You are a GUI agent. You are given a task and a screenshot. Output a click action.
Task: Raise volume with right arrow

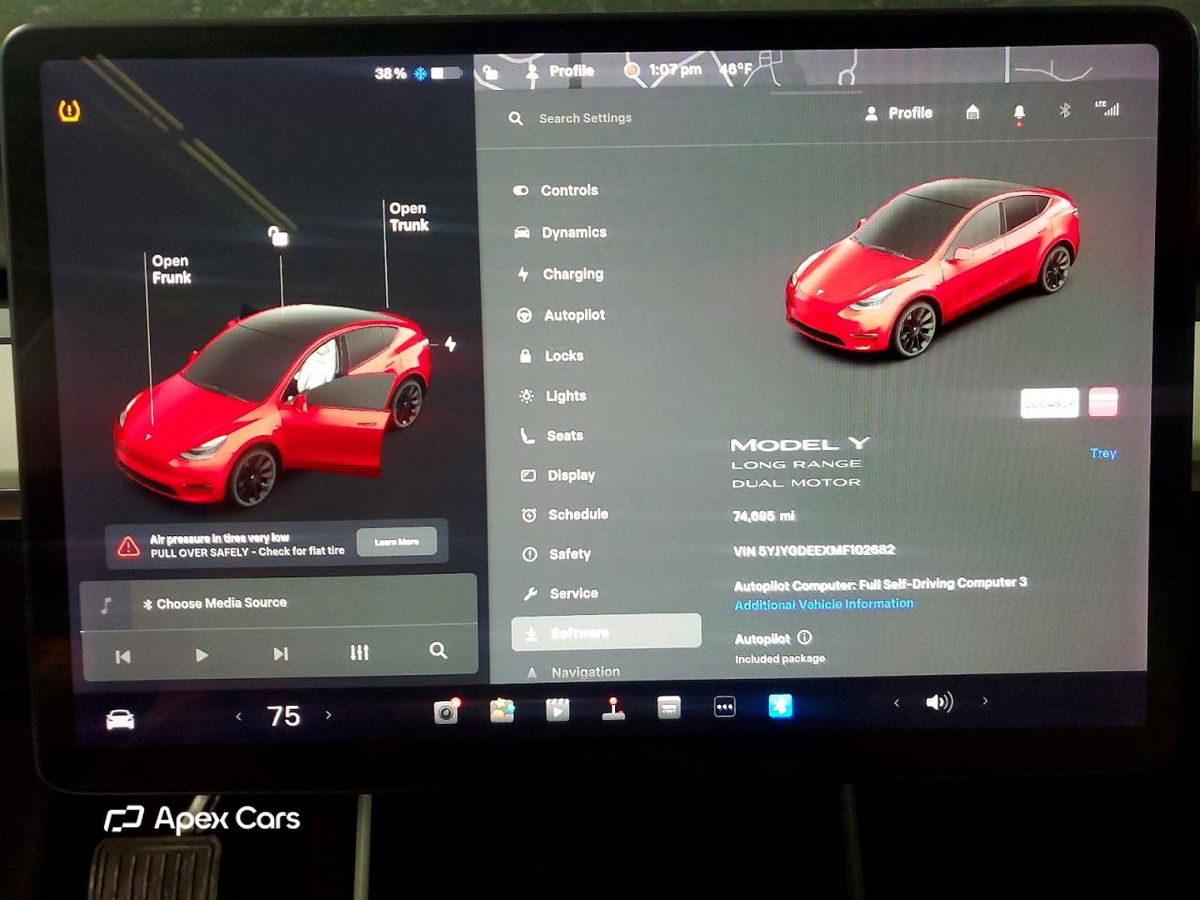pyautogui.click(x=985, y=701)
